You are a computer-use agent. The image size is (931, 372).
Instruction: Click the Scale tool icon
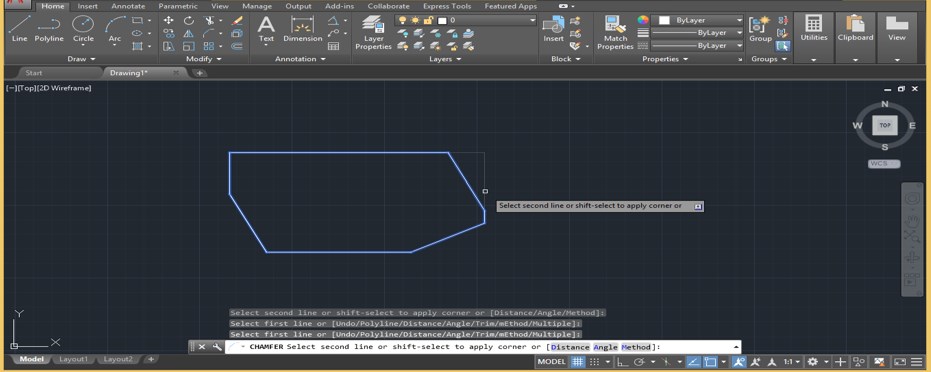click(188, 46)
